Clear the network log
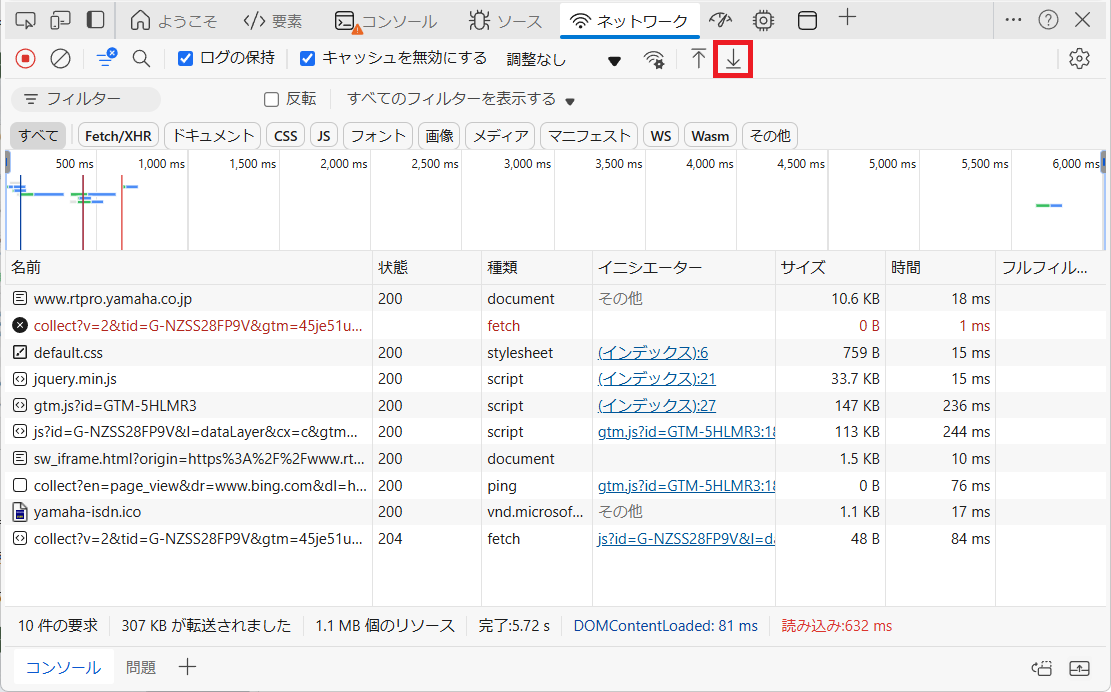 click(x=60, y=59)
